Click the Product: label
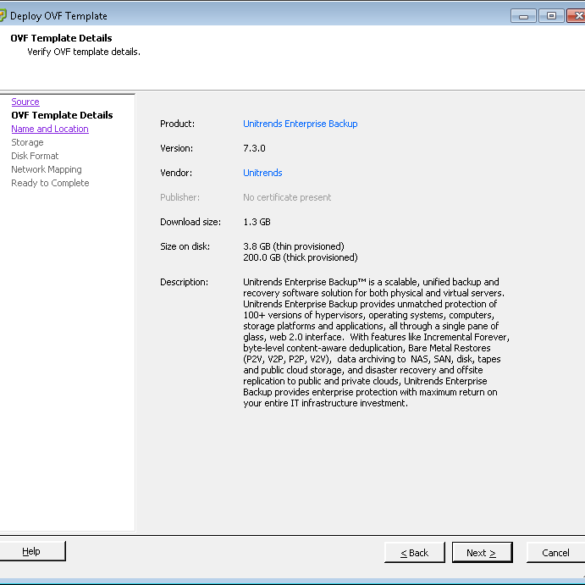Screen dimensions: 585x585 tap(177, 124)
